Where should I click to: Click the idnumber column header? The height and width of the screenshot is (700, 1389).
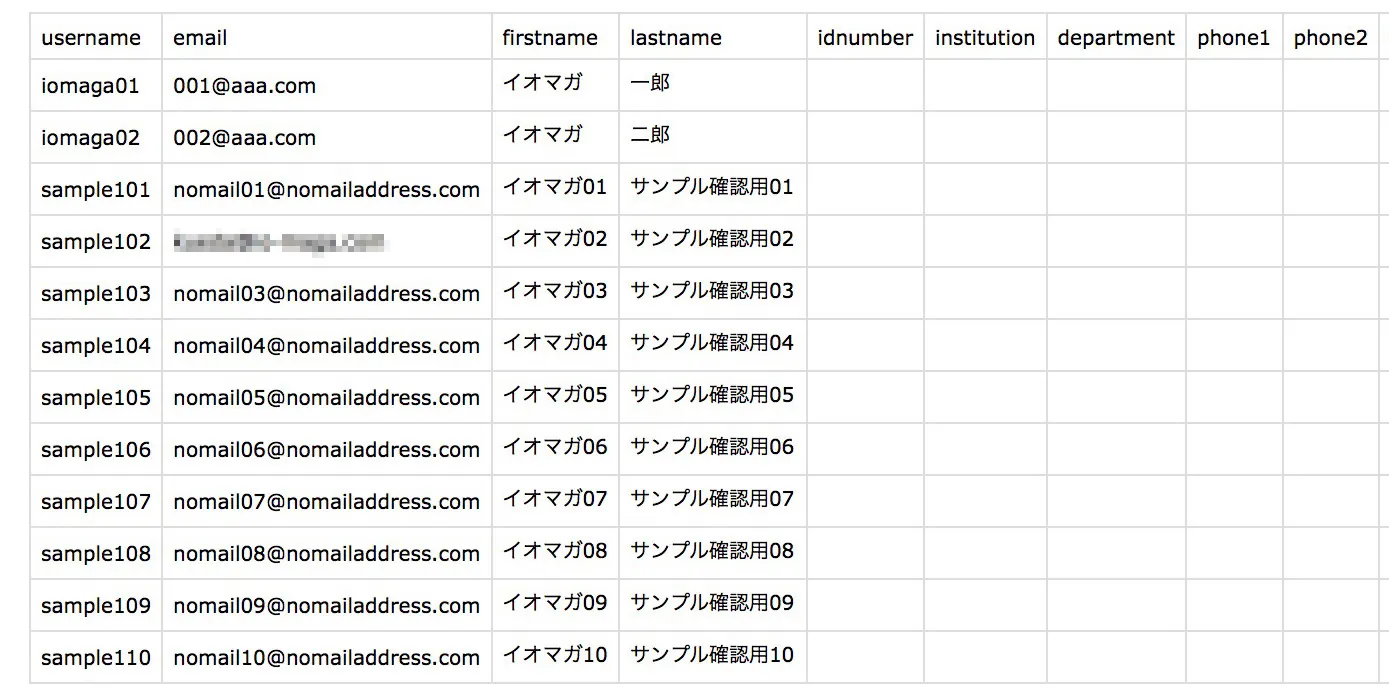[x=865, y=38]
